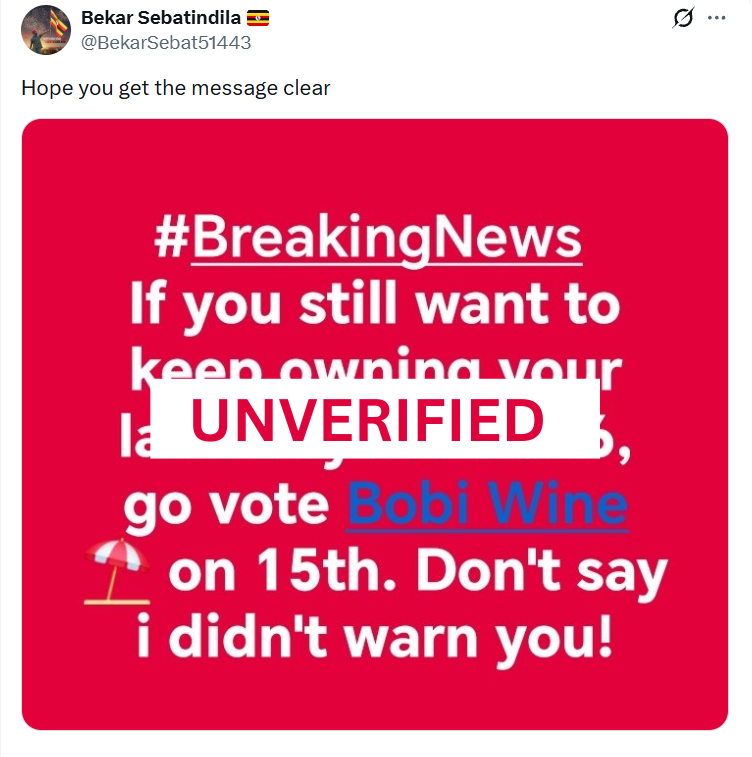Viewport: 752px width, 757px height.
Task: Click the Uganda flag beside the name
Action: tap(258, 18)
